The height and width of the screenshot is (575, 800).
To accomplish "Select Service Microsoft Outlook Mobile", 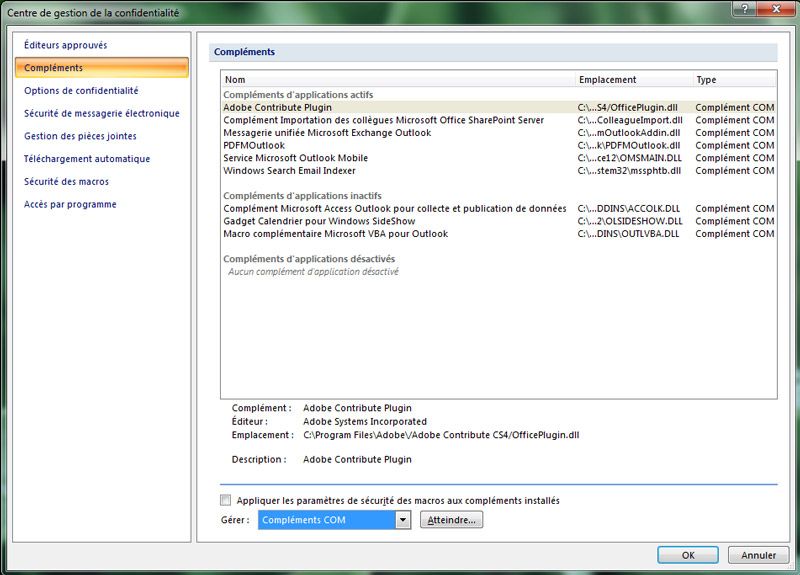I will [x=498, y=158].
